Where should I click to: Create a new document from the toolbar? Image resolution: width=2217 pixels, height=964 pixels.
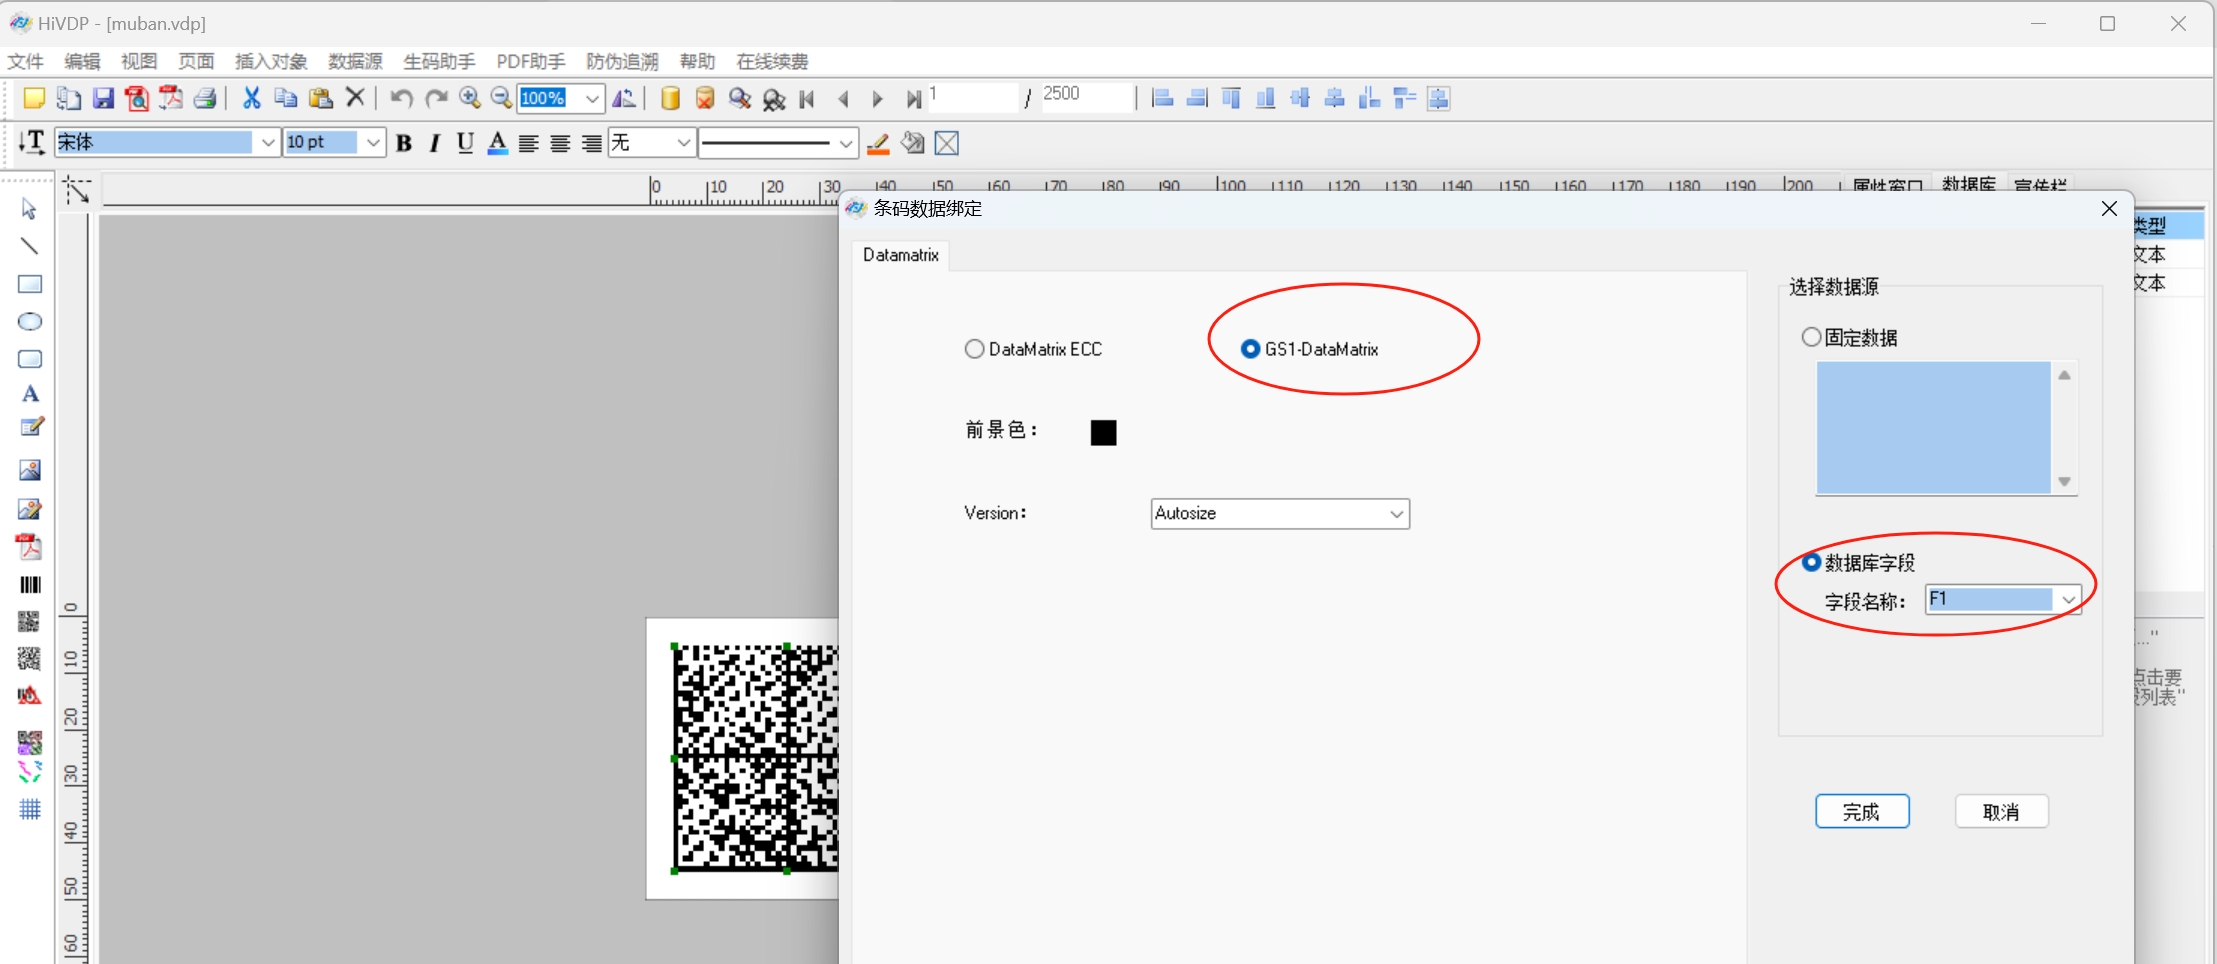(x=34, y=98)
